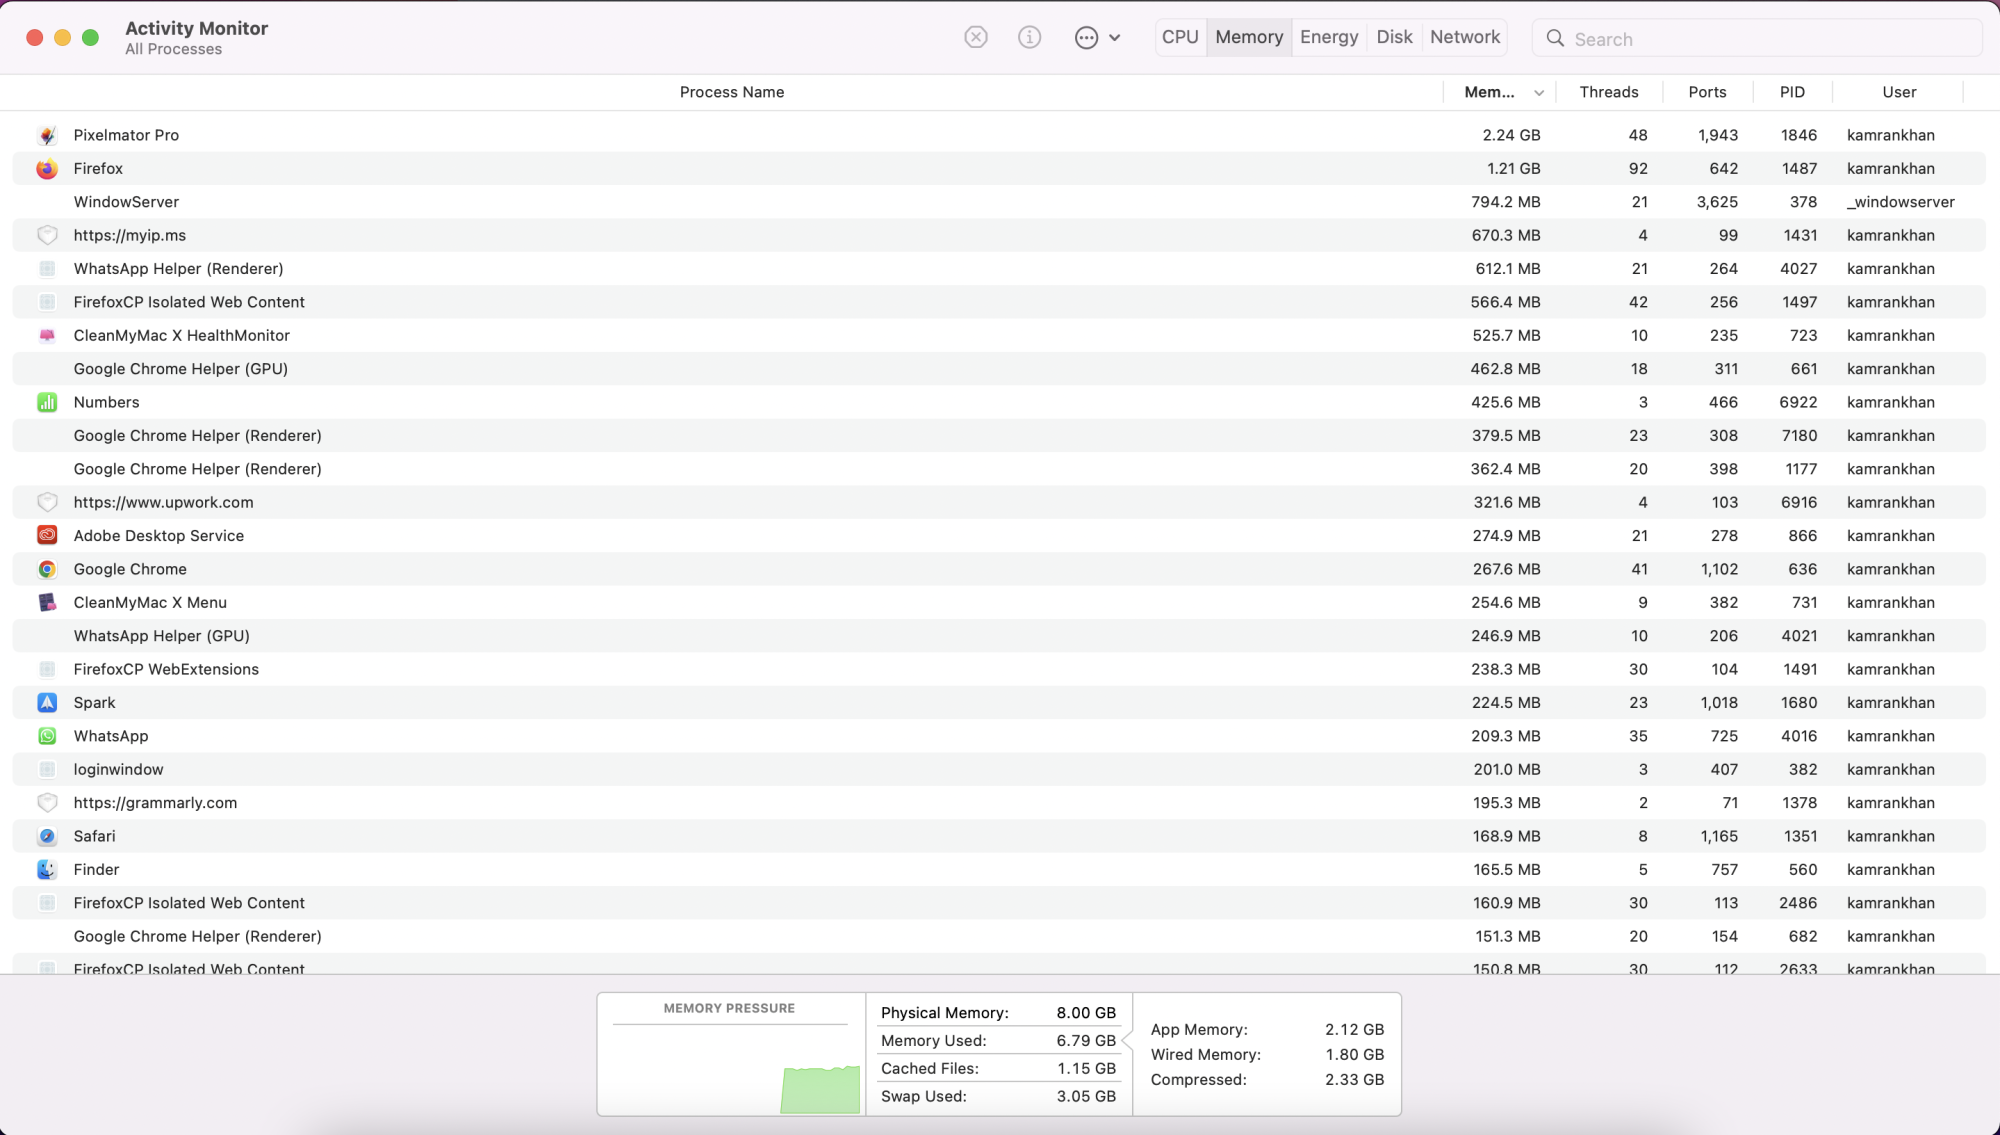Click the Finder app icon

tap(47, 869)
